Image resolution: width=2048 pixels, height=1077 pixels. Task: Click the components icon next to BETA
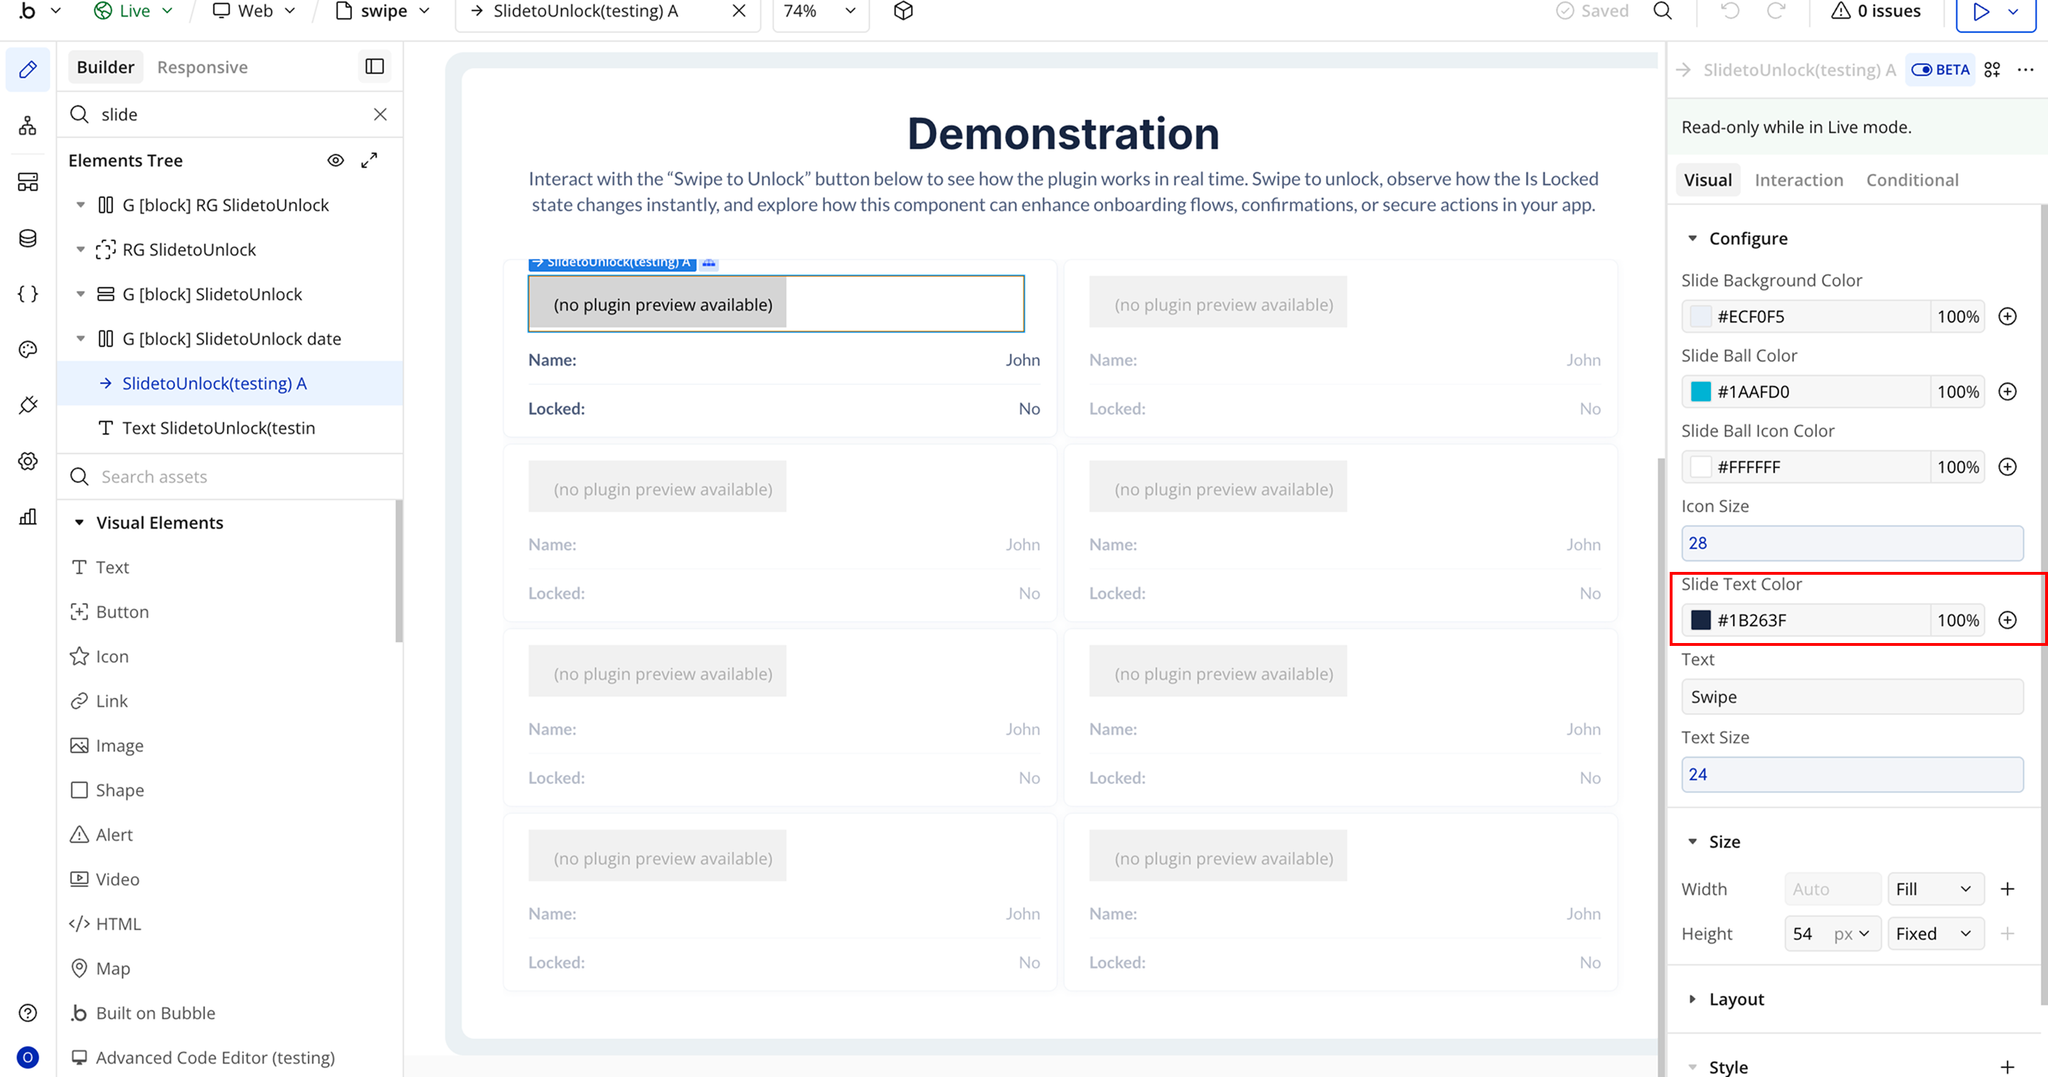click(1992, 70)
